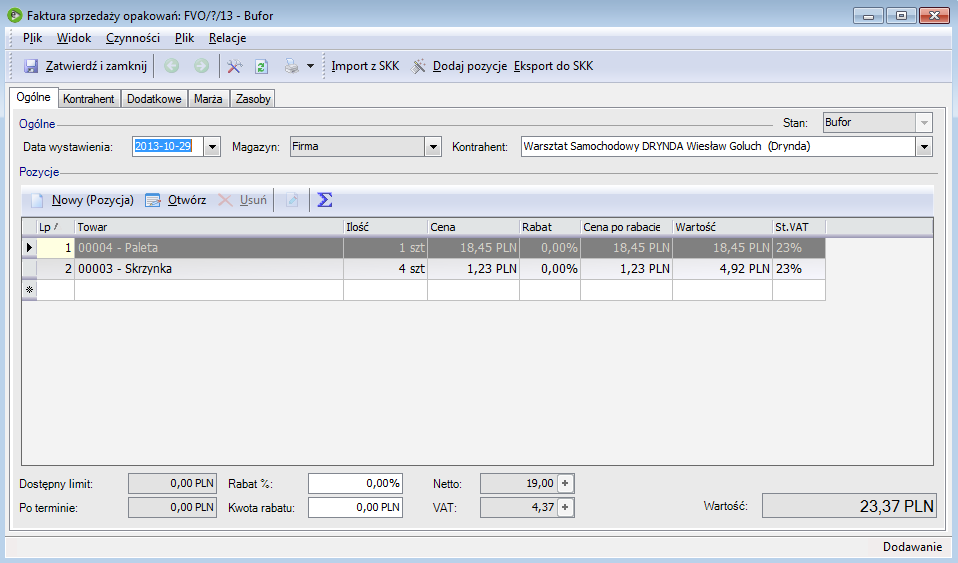Click plus button next to VAT
Viewport: 958px width, 563px height.
tap(565, 507)
